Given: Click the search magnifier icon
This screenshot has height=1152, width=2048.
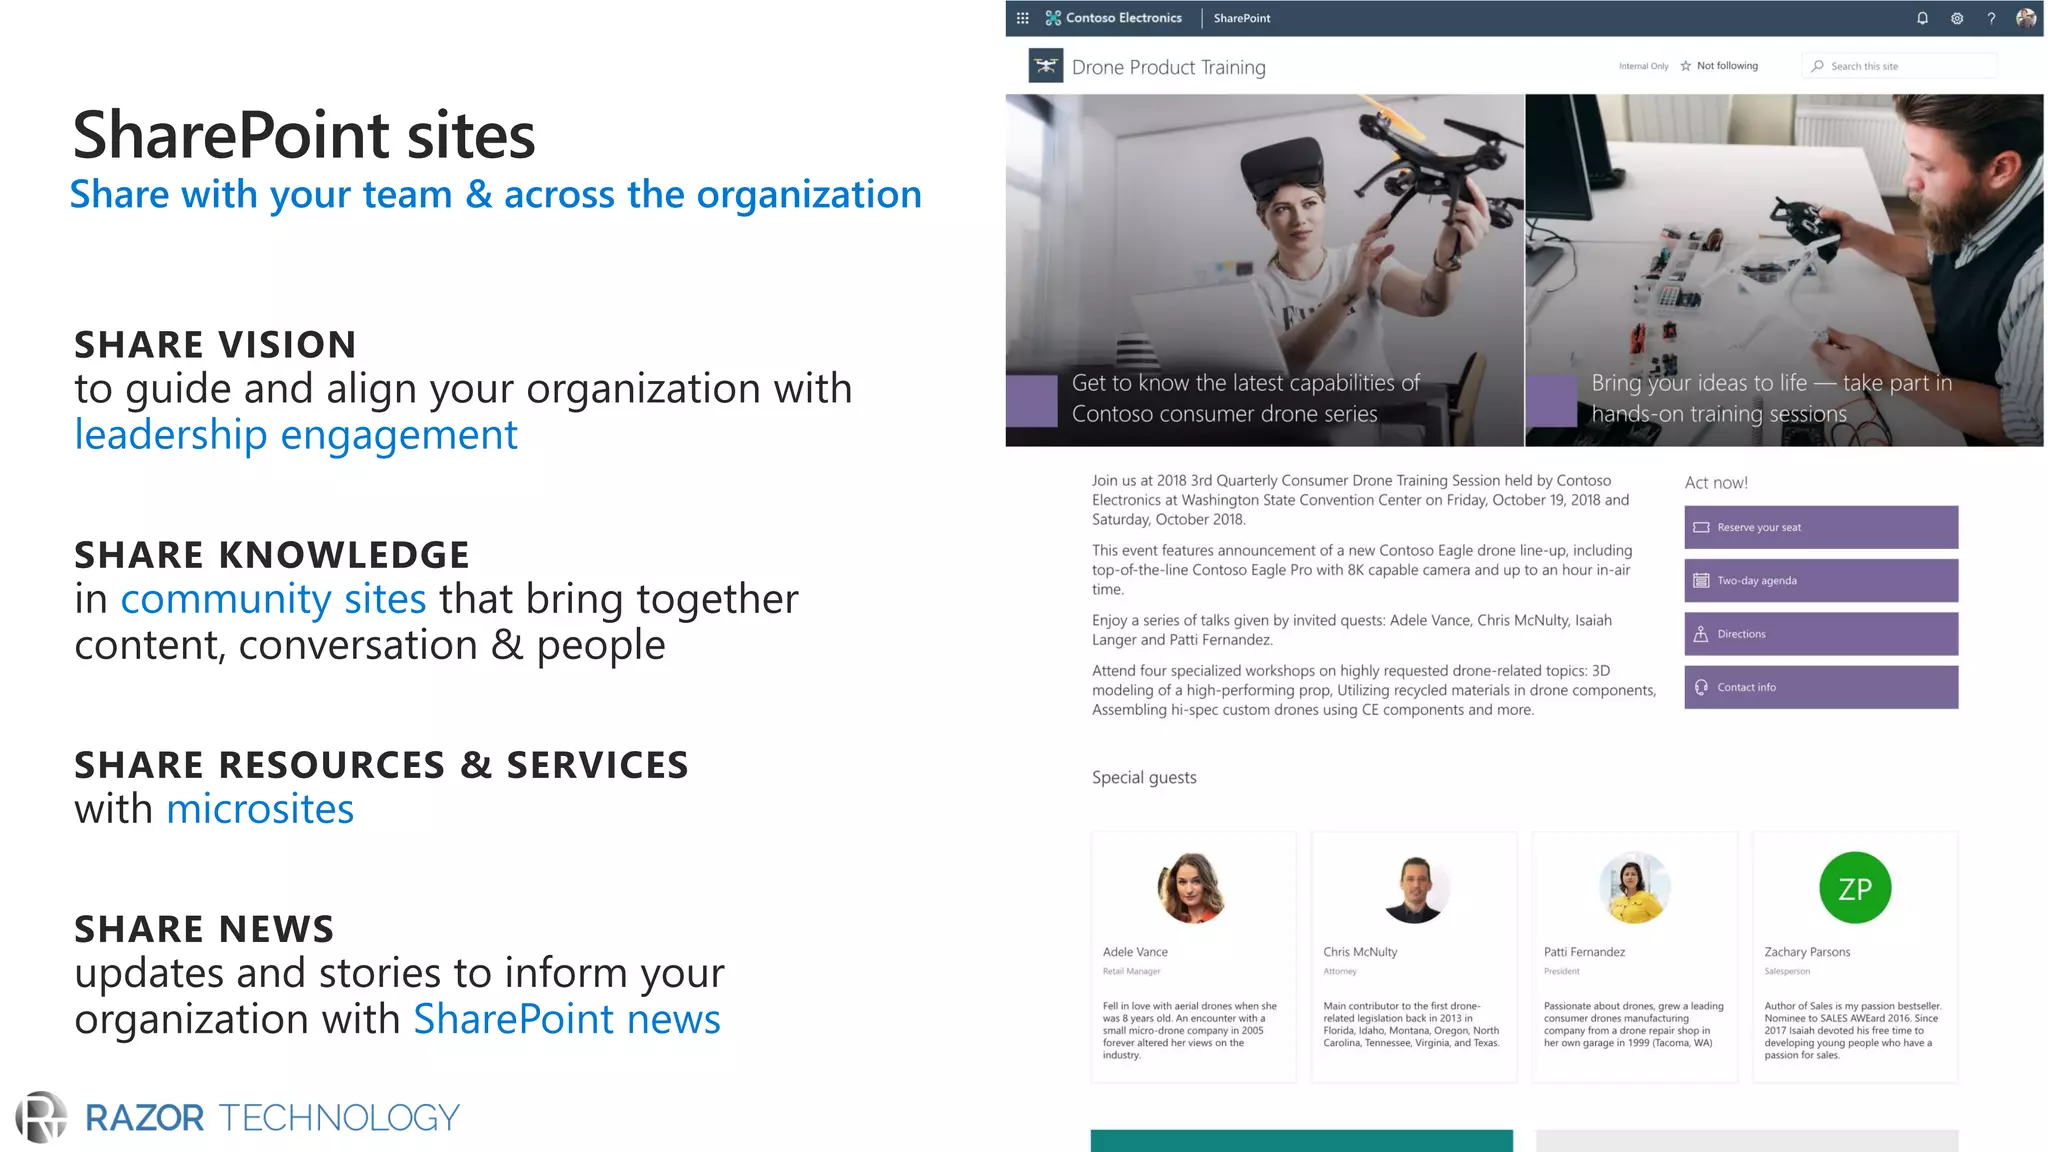Looking at the screenshot, I should [1818, 66].
